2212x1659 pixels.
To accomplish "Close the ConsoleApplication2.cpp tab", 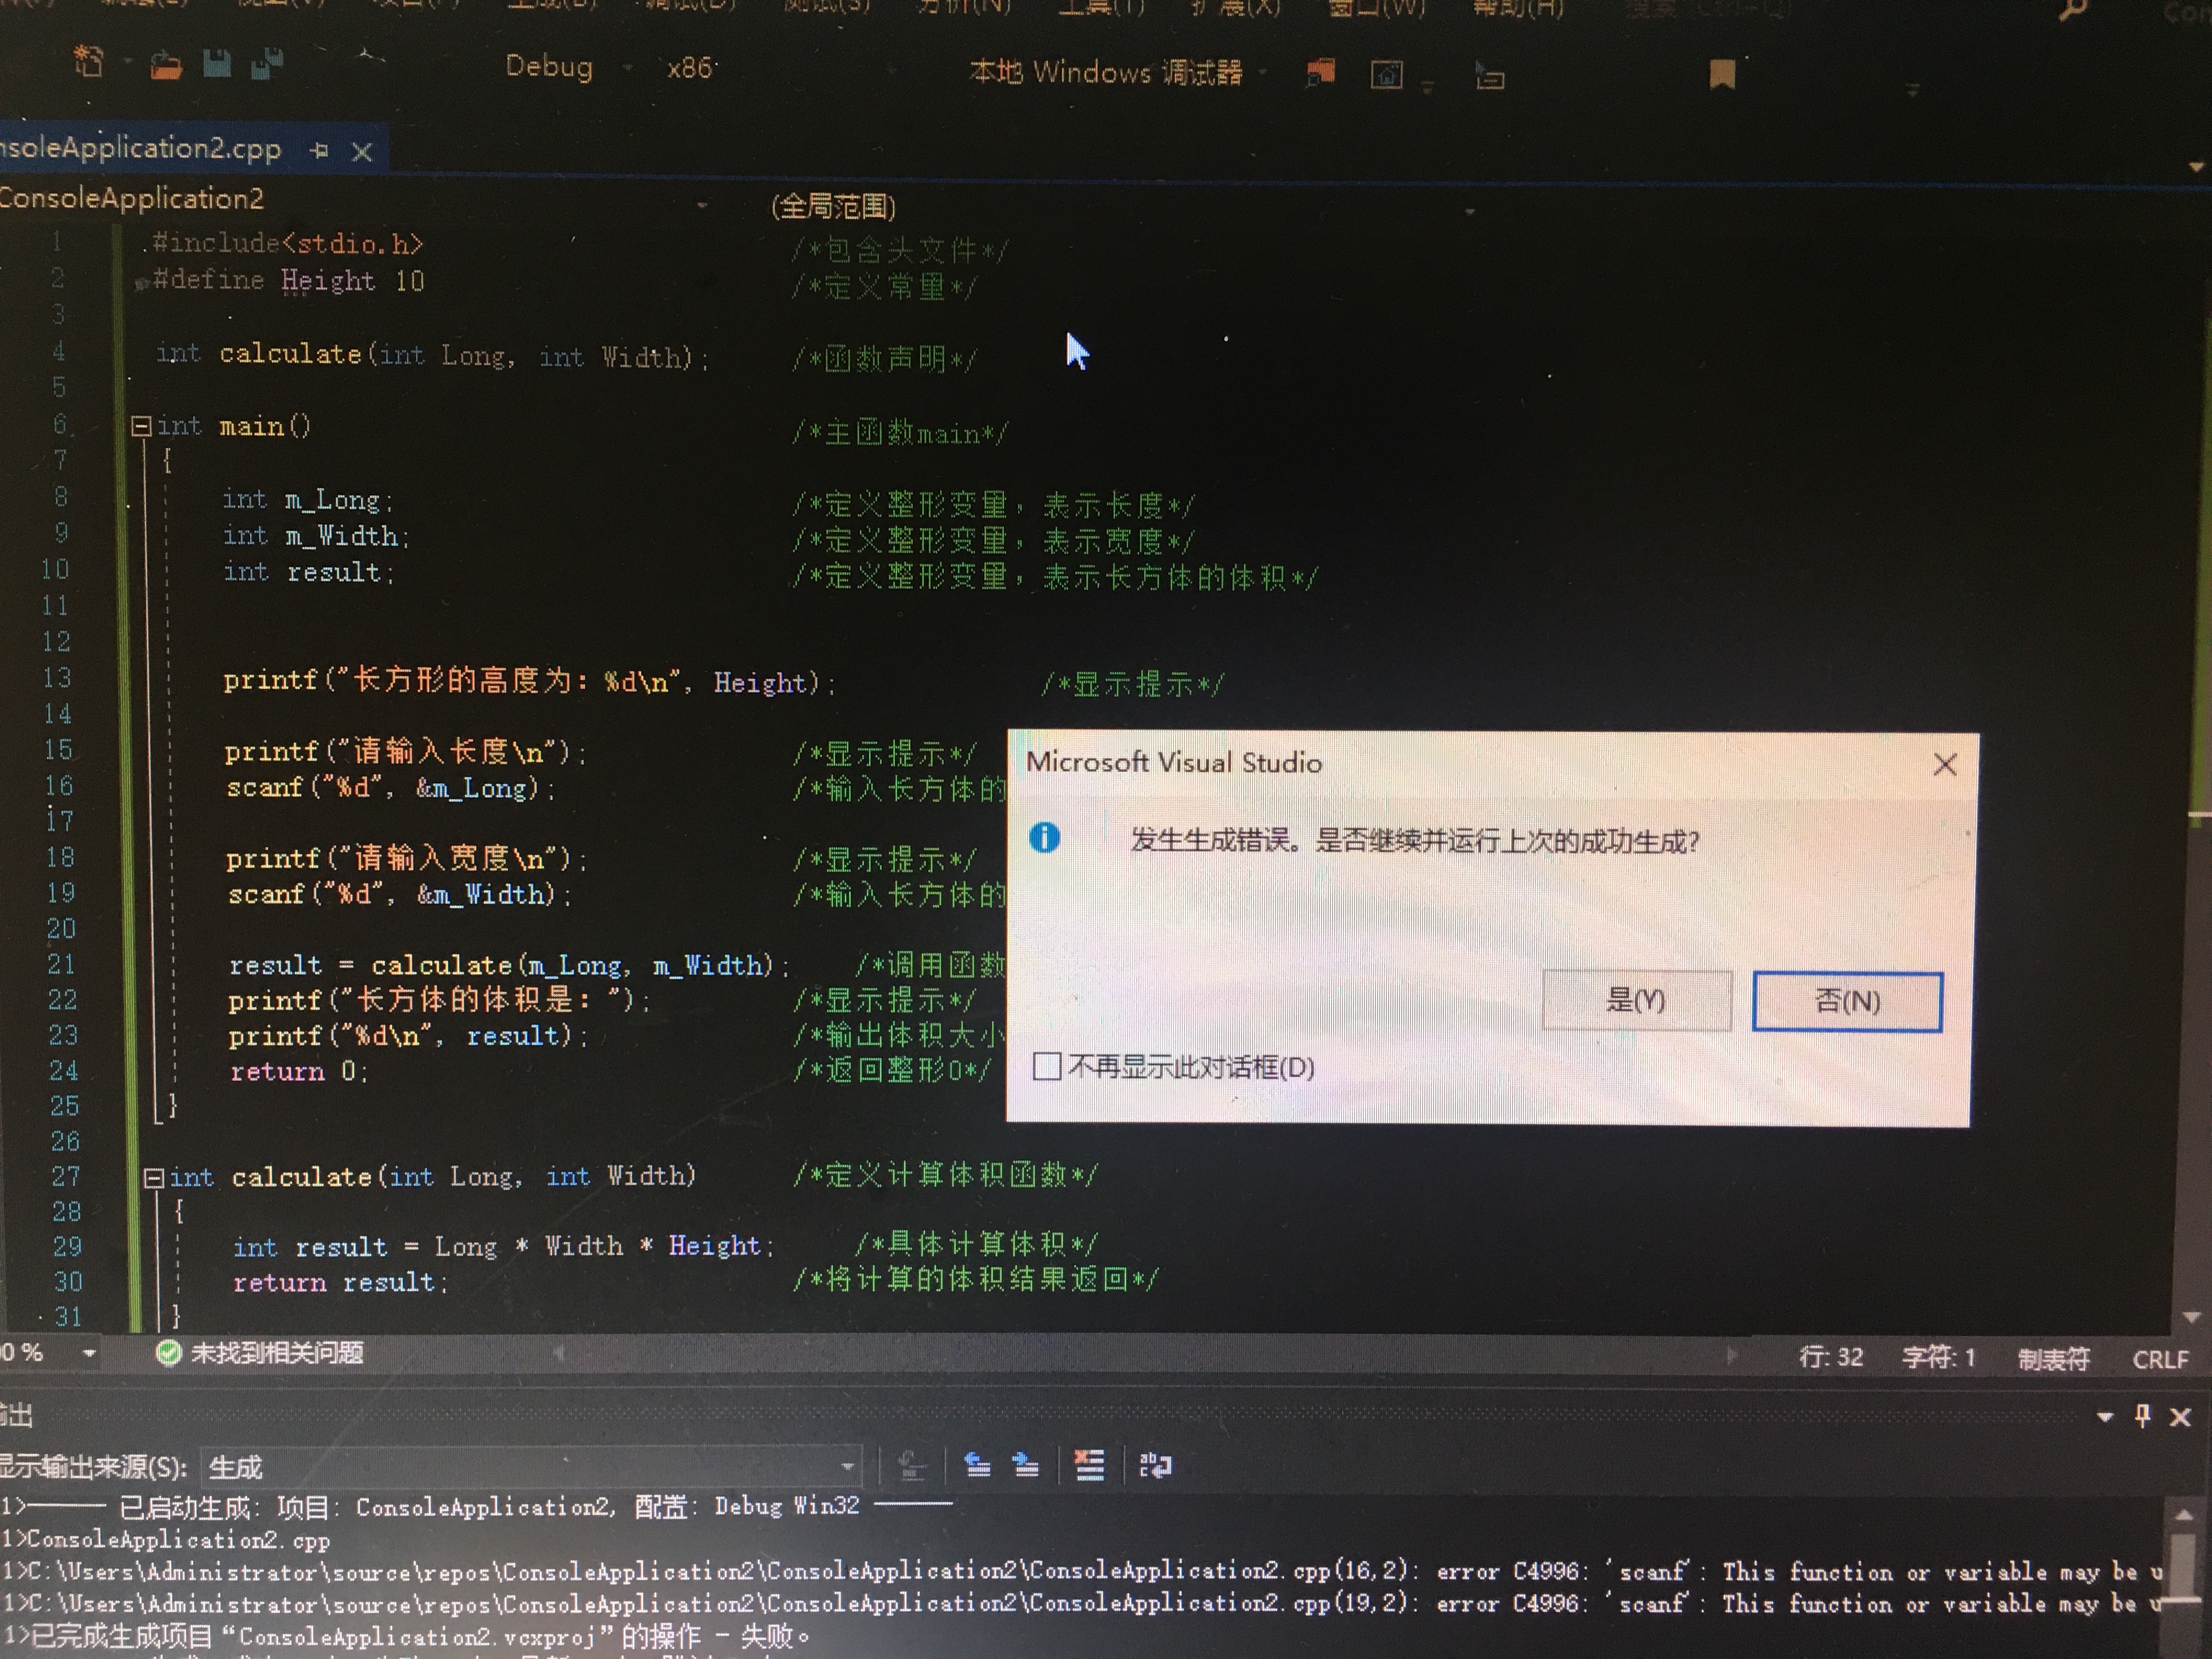I will 362,152.
